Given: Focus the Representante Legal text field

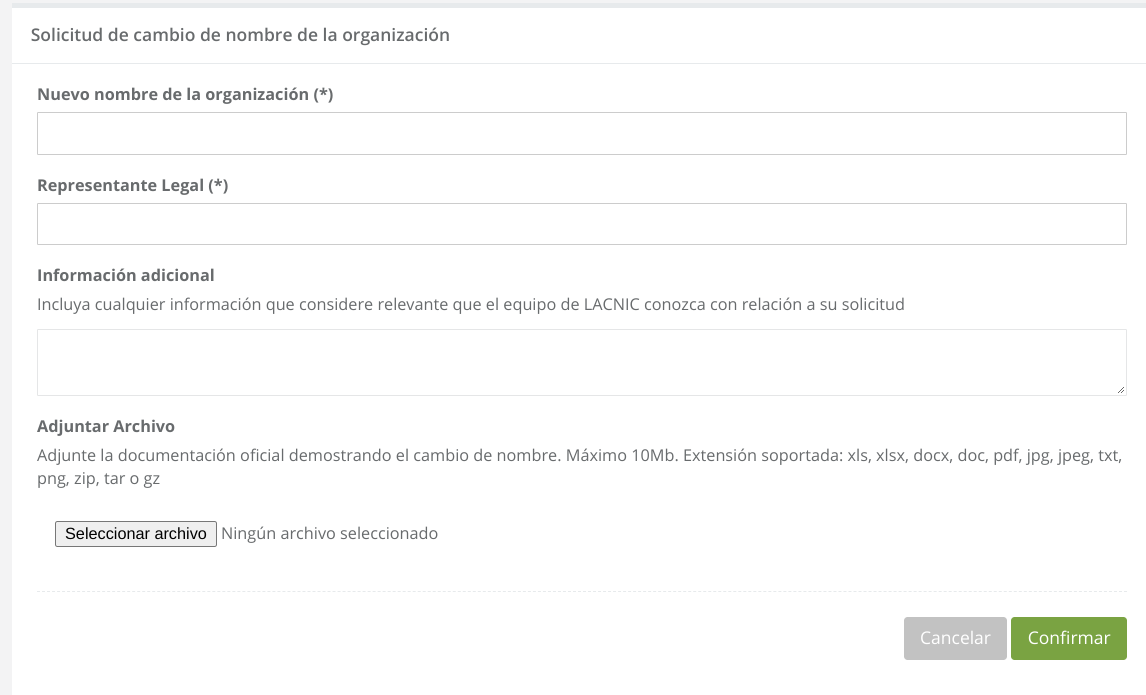Looking at the screenshot, I should coord(581,224).
